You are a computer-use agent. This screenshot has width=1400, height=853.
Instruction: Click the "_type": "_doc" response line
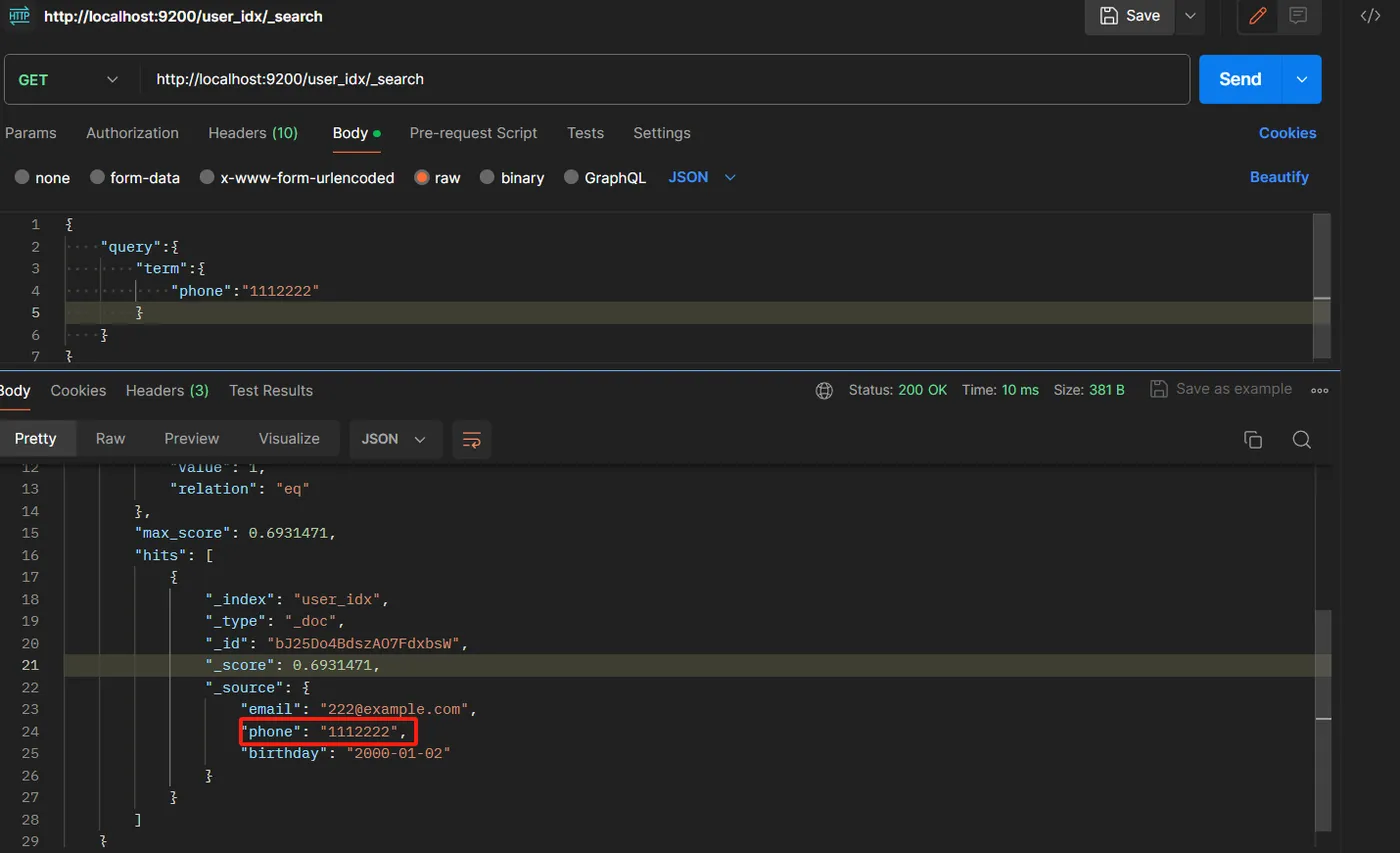coord(275,622)
